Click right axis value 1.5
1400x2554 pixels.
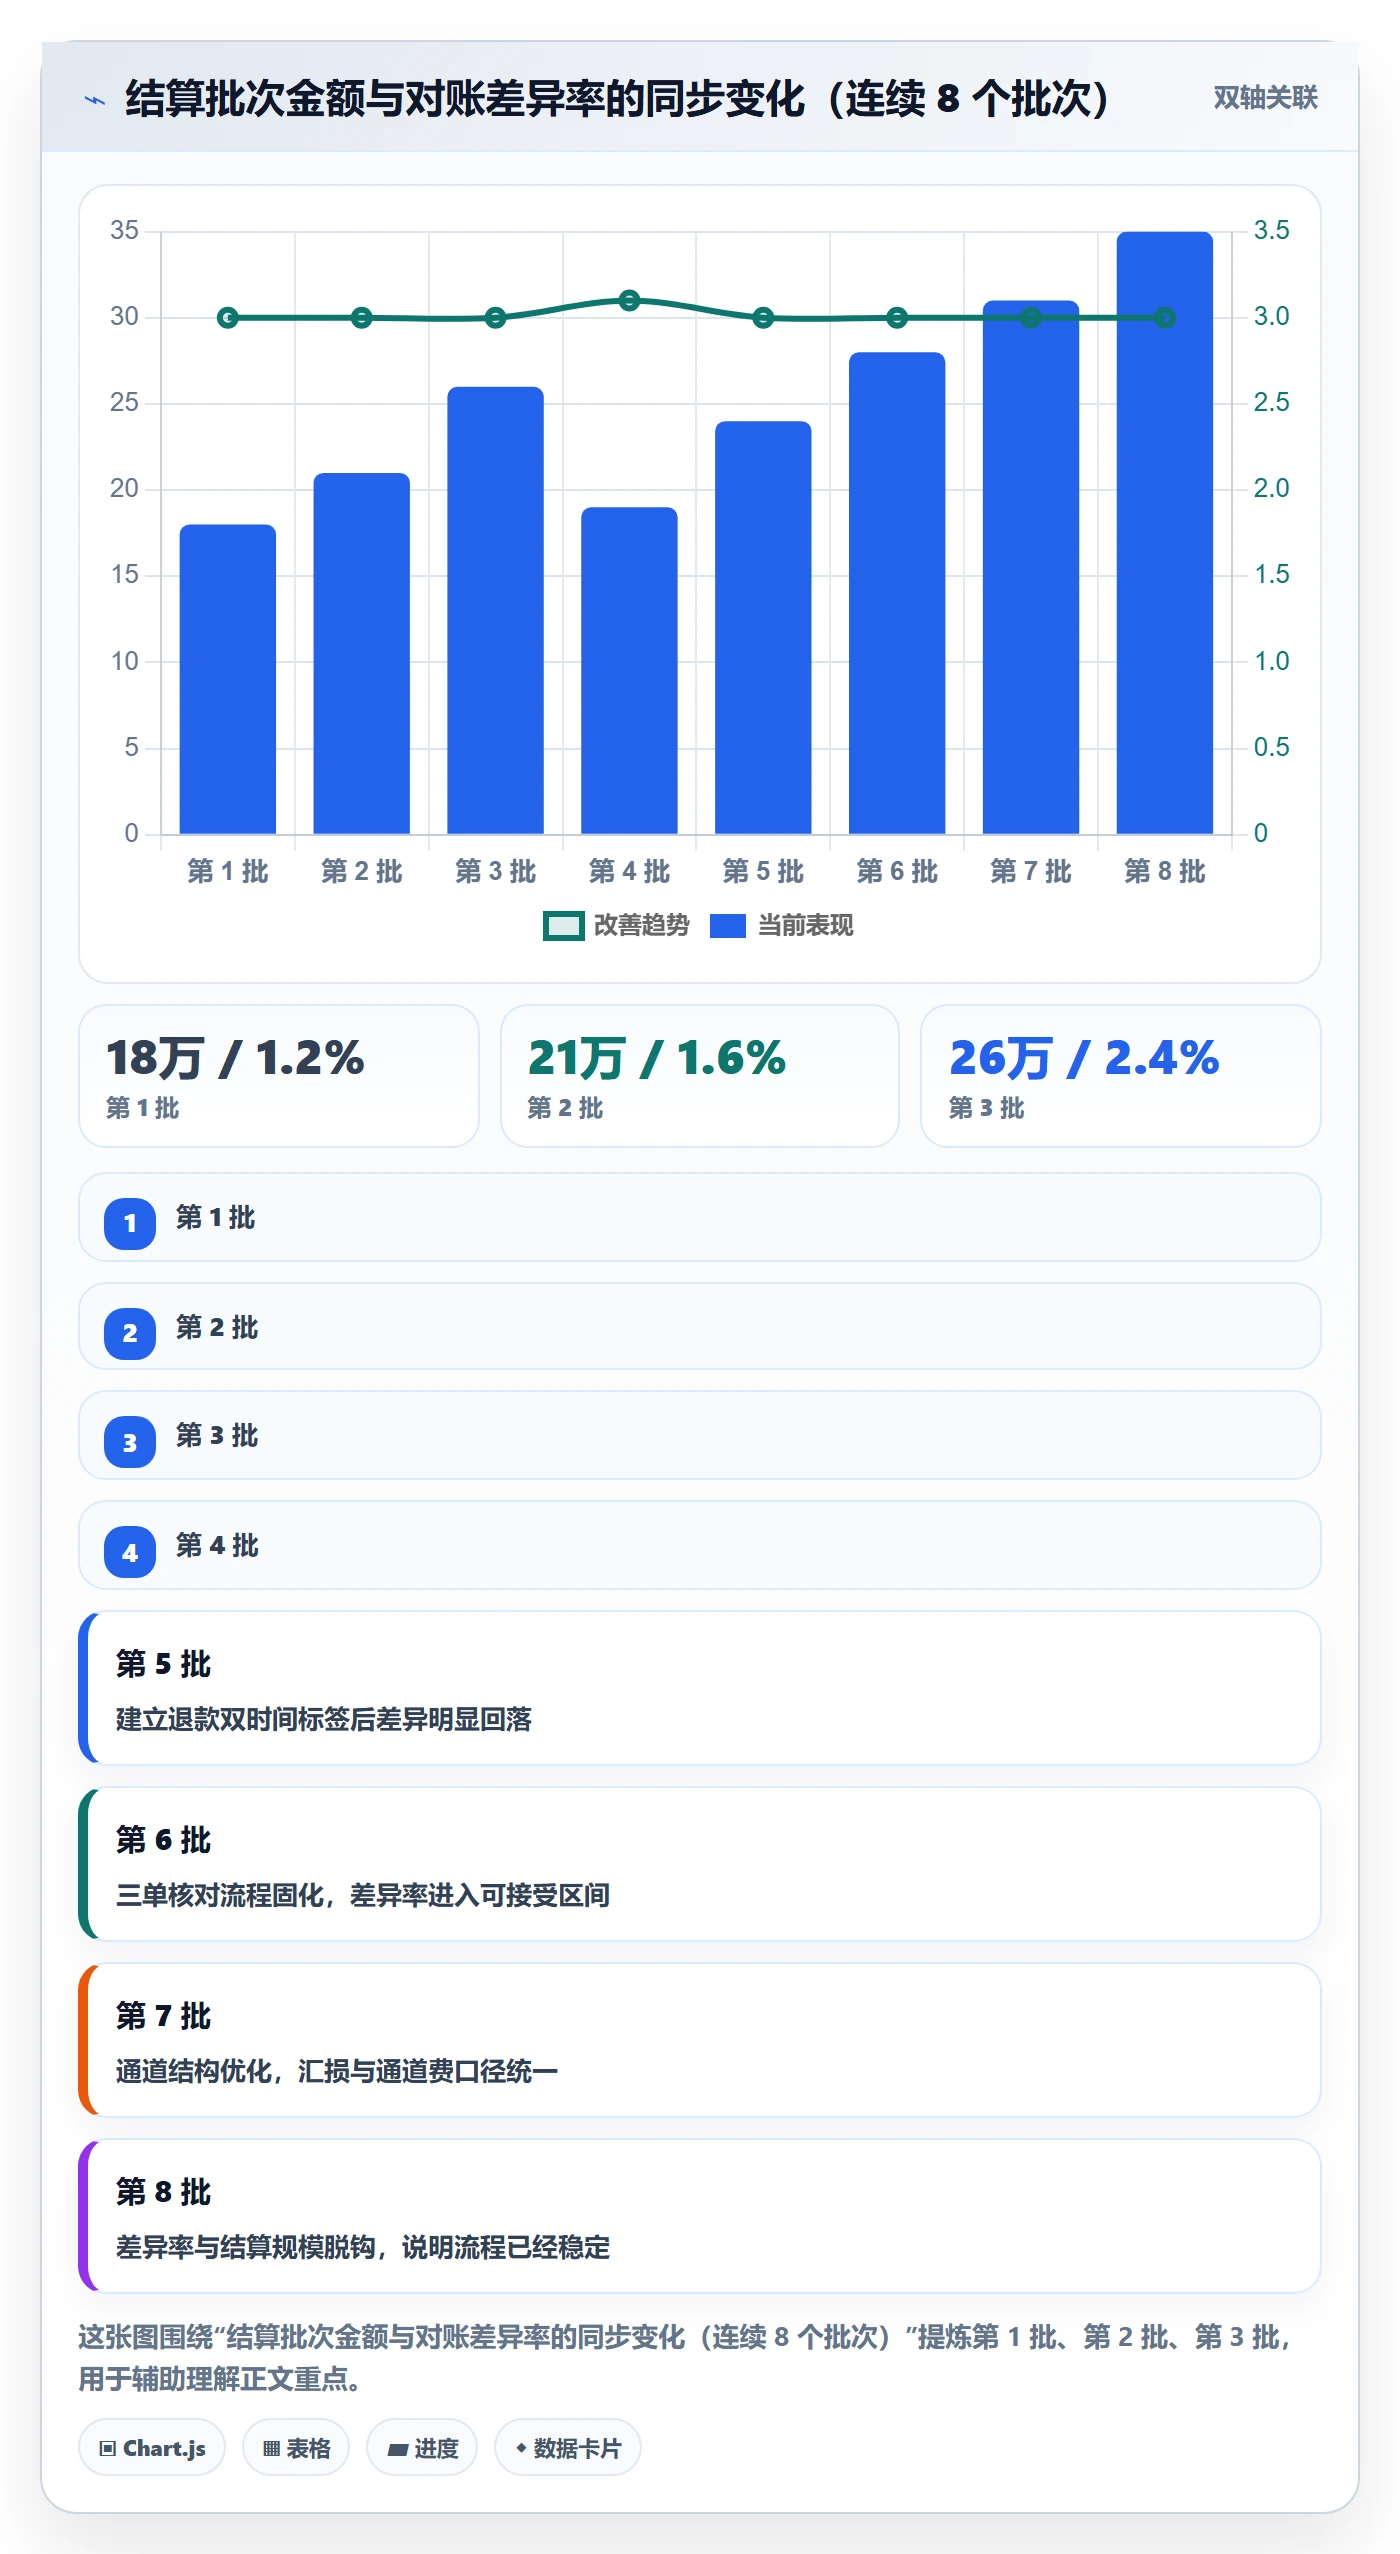click(x=1271, y=575)
